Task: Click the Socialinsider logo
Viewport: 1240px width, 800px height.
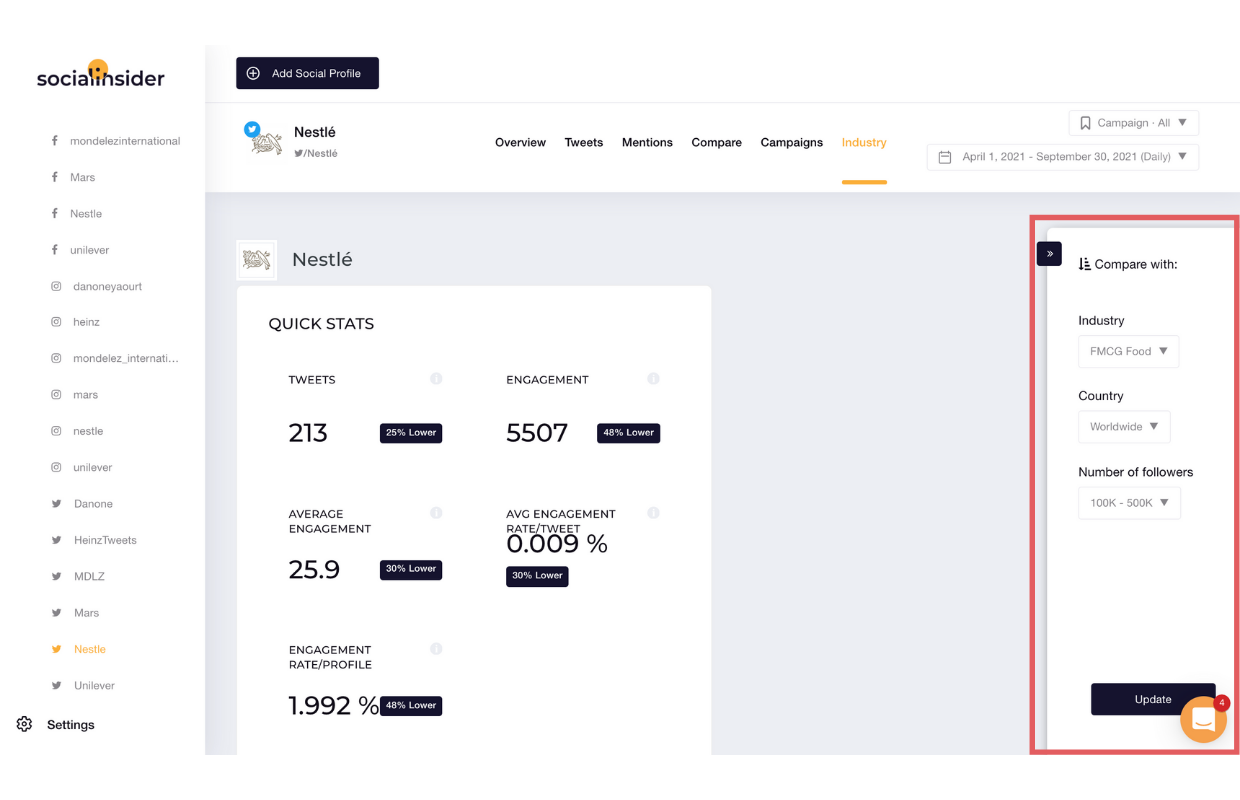Action: [x=100, y=75]
